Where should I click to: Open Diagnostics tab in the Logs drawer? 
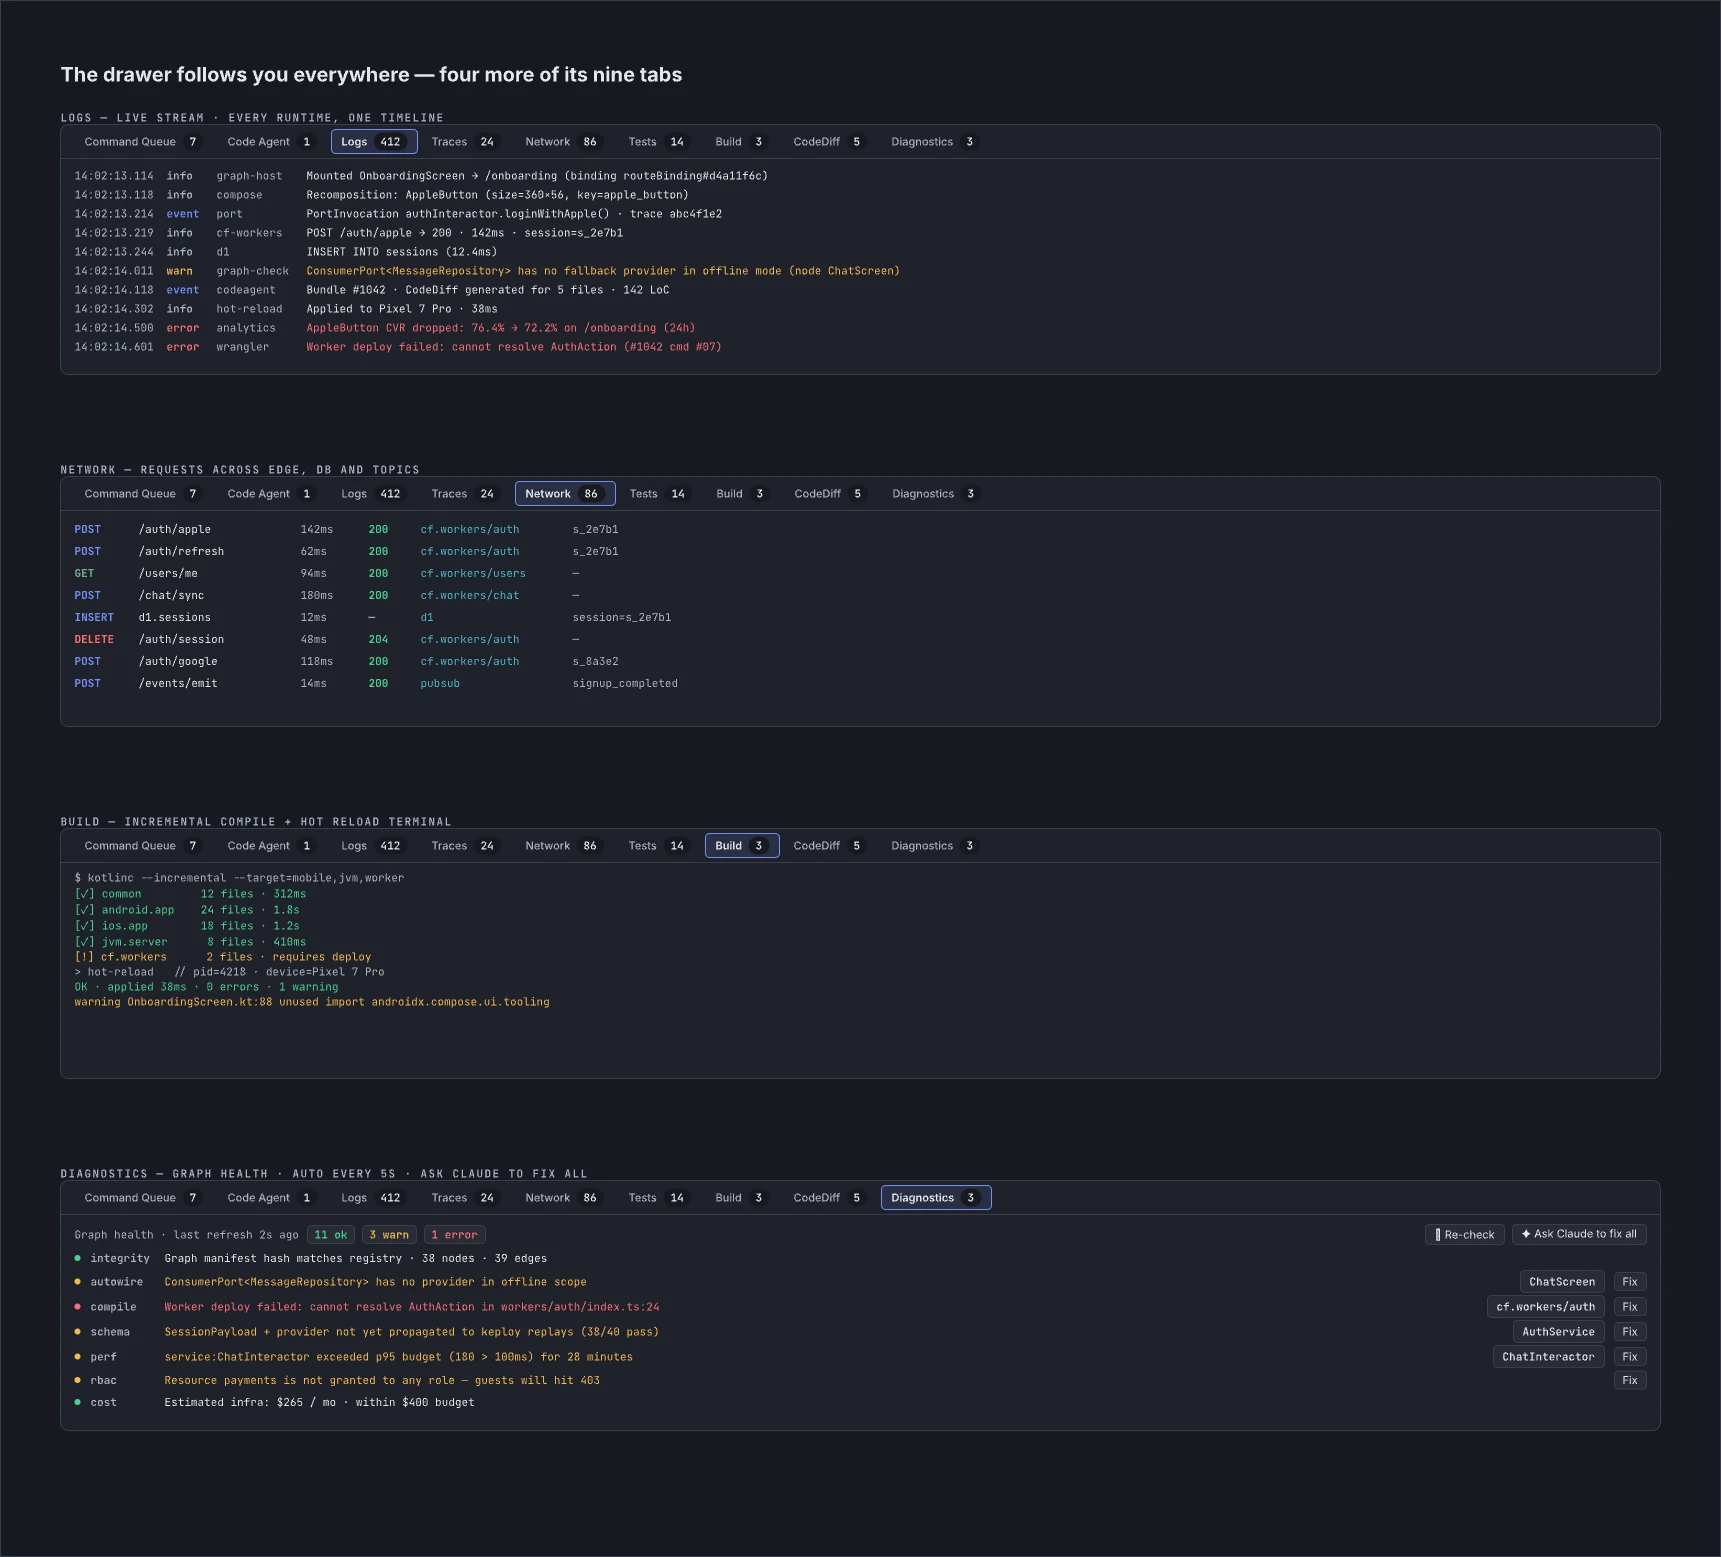[934, 142]
